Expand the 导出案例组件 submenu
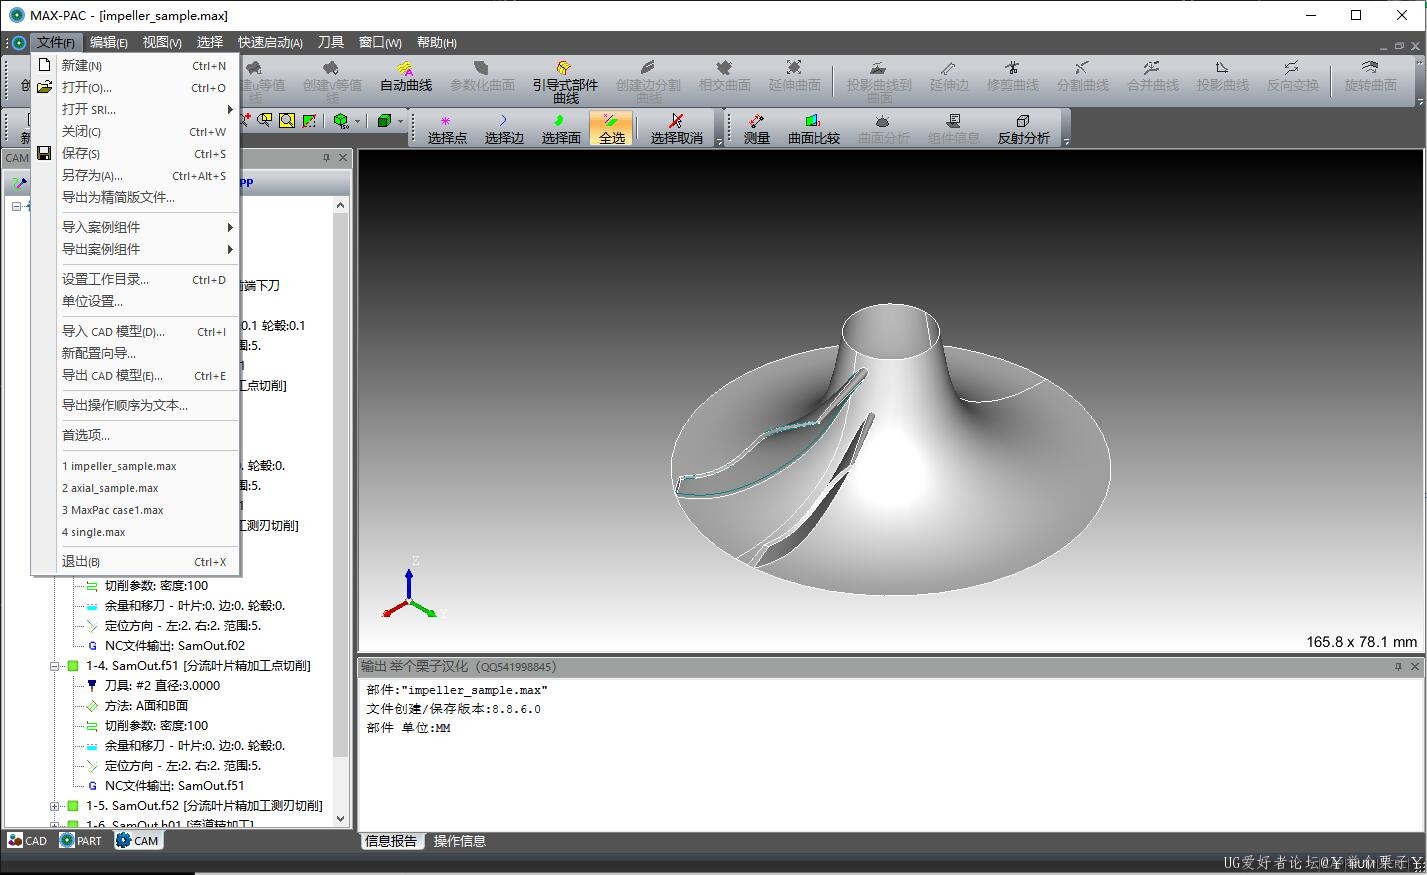The height and width of the screenshot is (875, 1427). [136, 249]
